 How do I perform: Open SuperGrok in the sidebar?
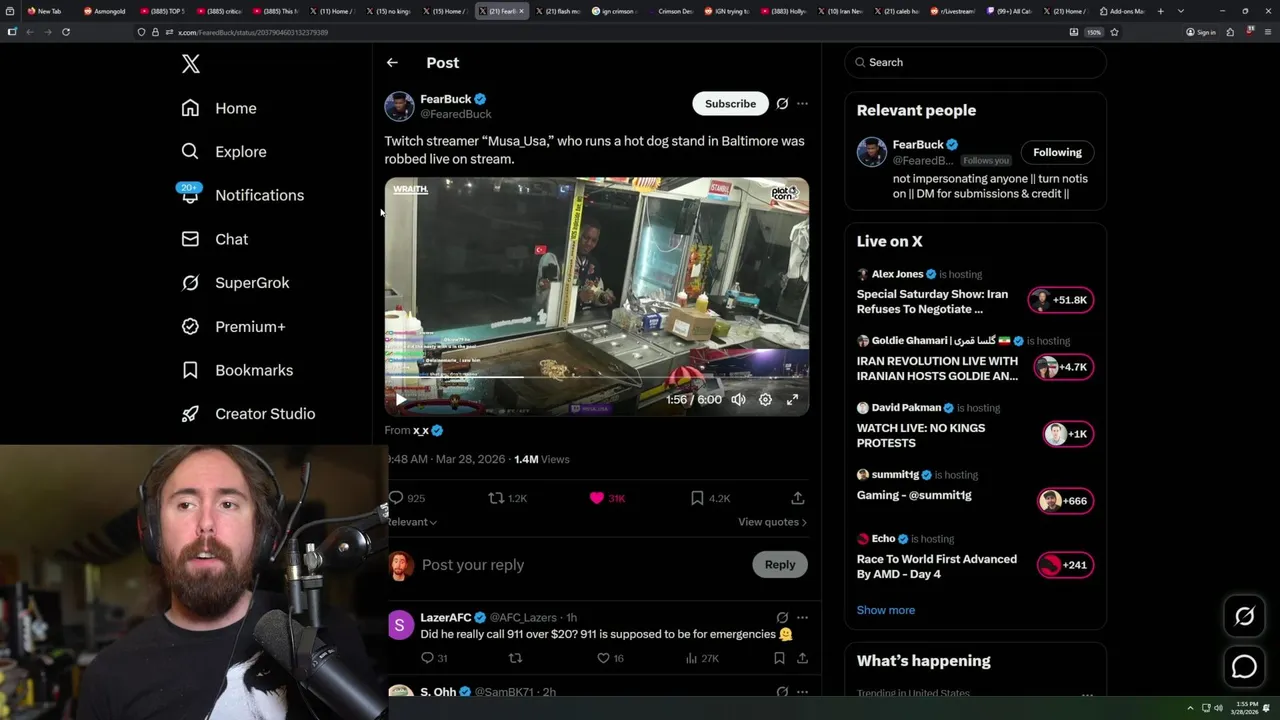point(235,283)
